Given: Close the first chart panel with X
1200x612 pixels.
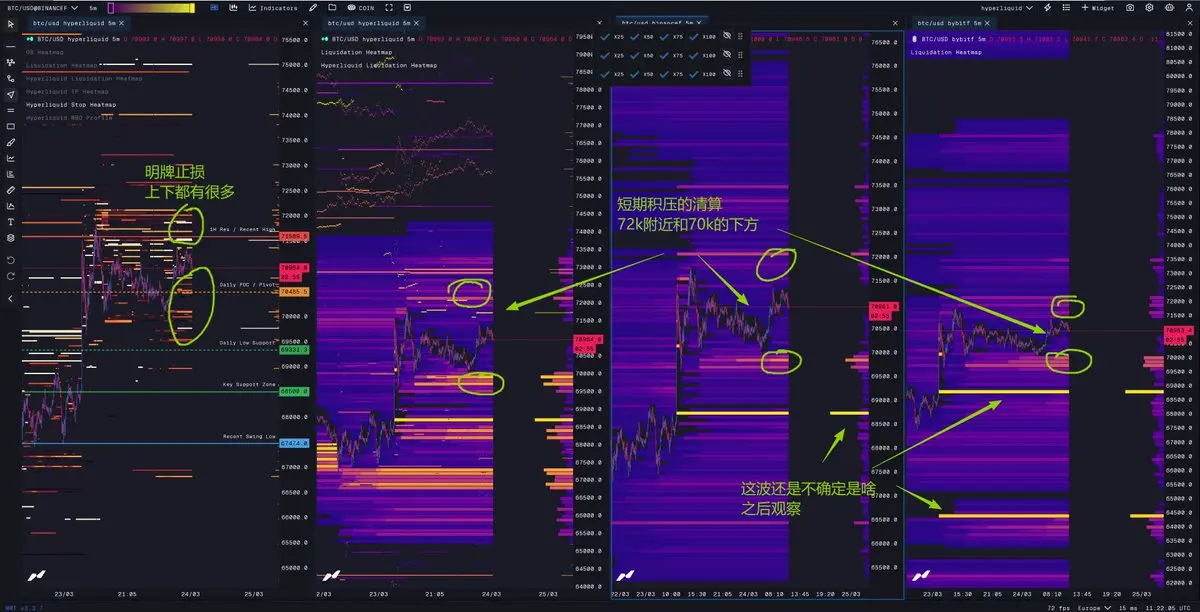Looking at the screenshot, I should tap(306, 23).
